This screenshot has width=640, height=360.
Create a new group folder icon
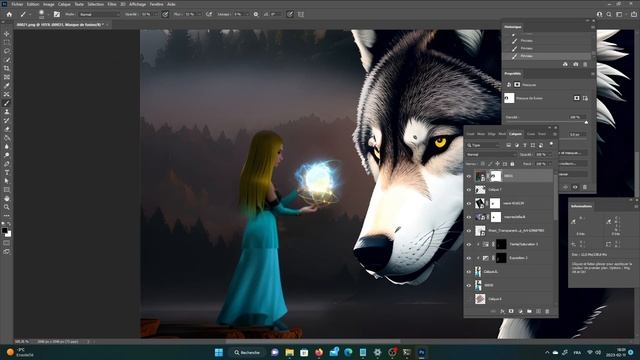point(529,311)
